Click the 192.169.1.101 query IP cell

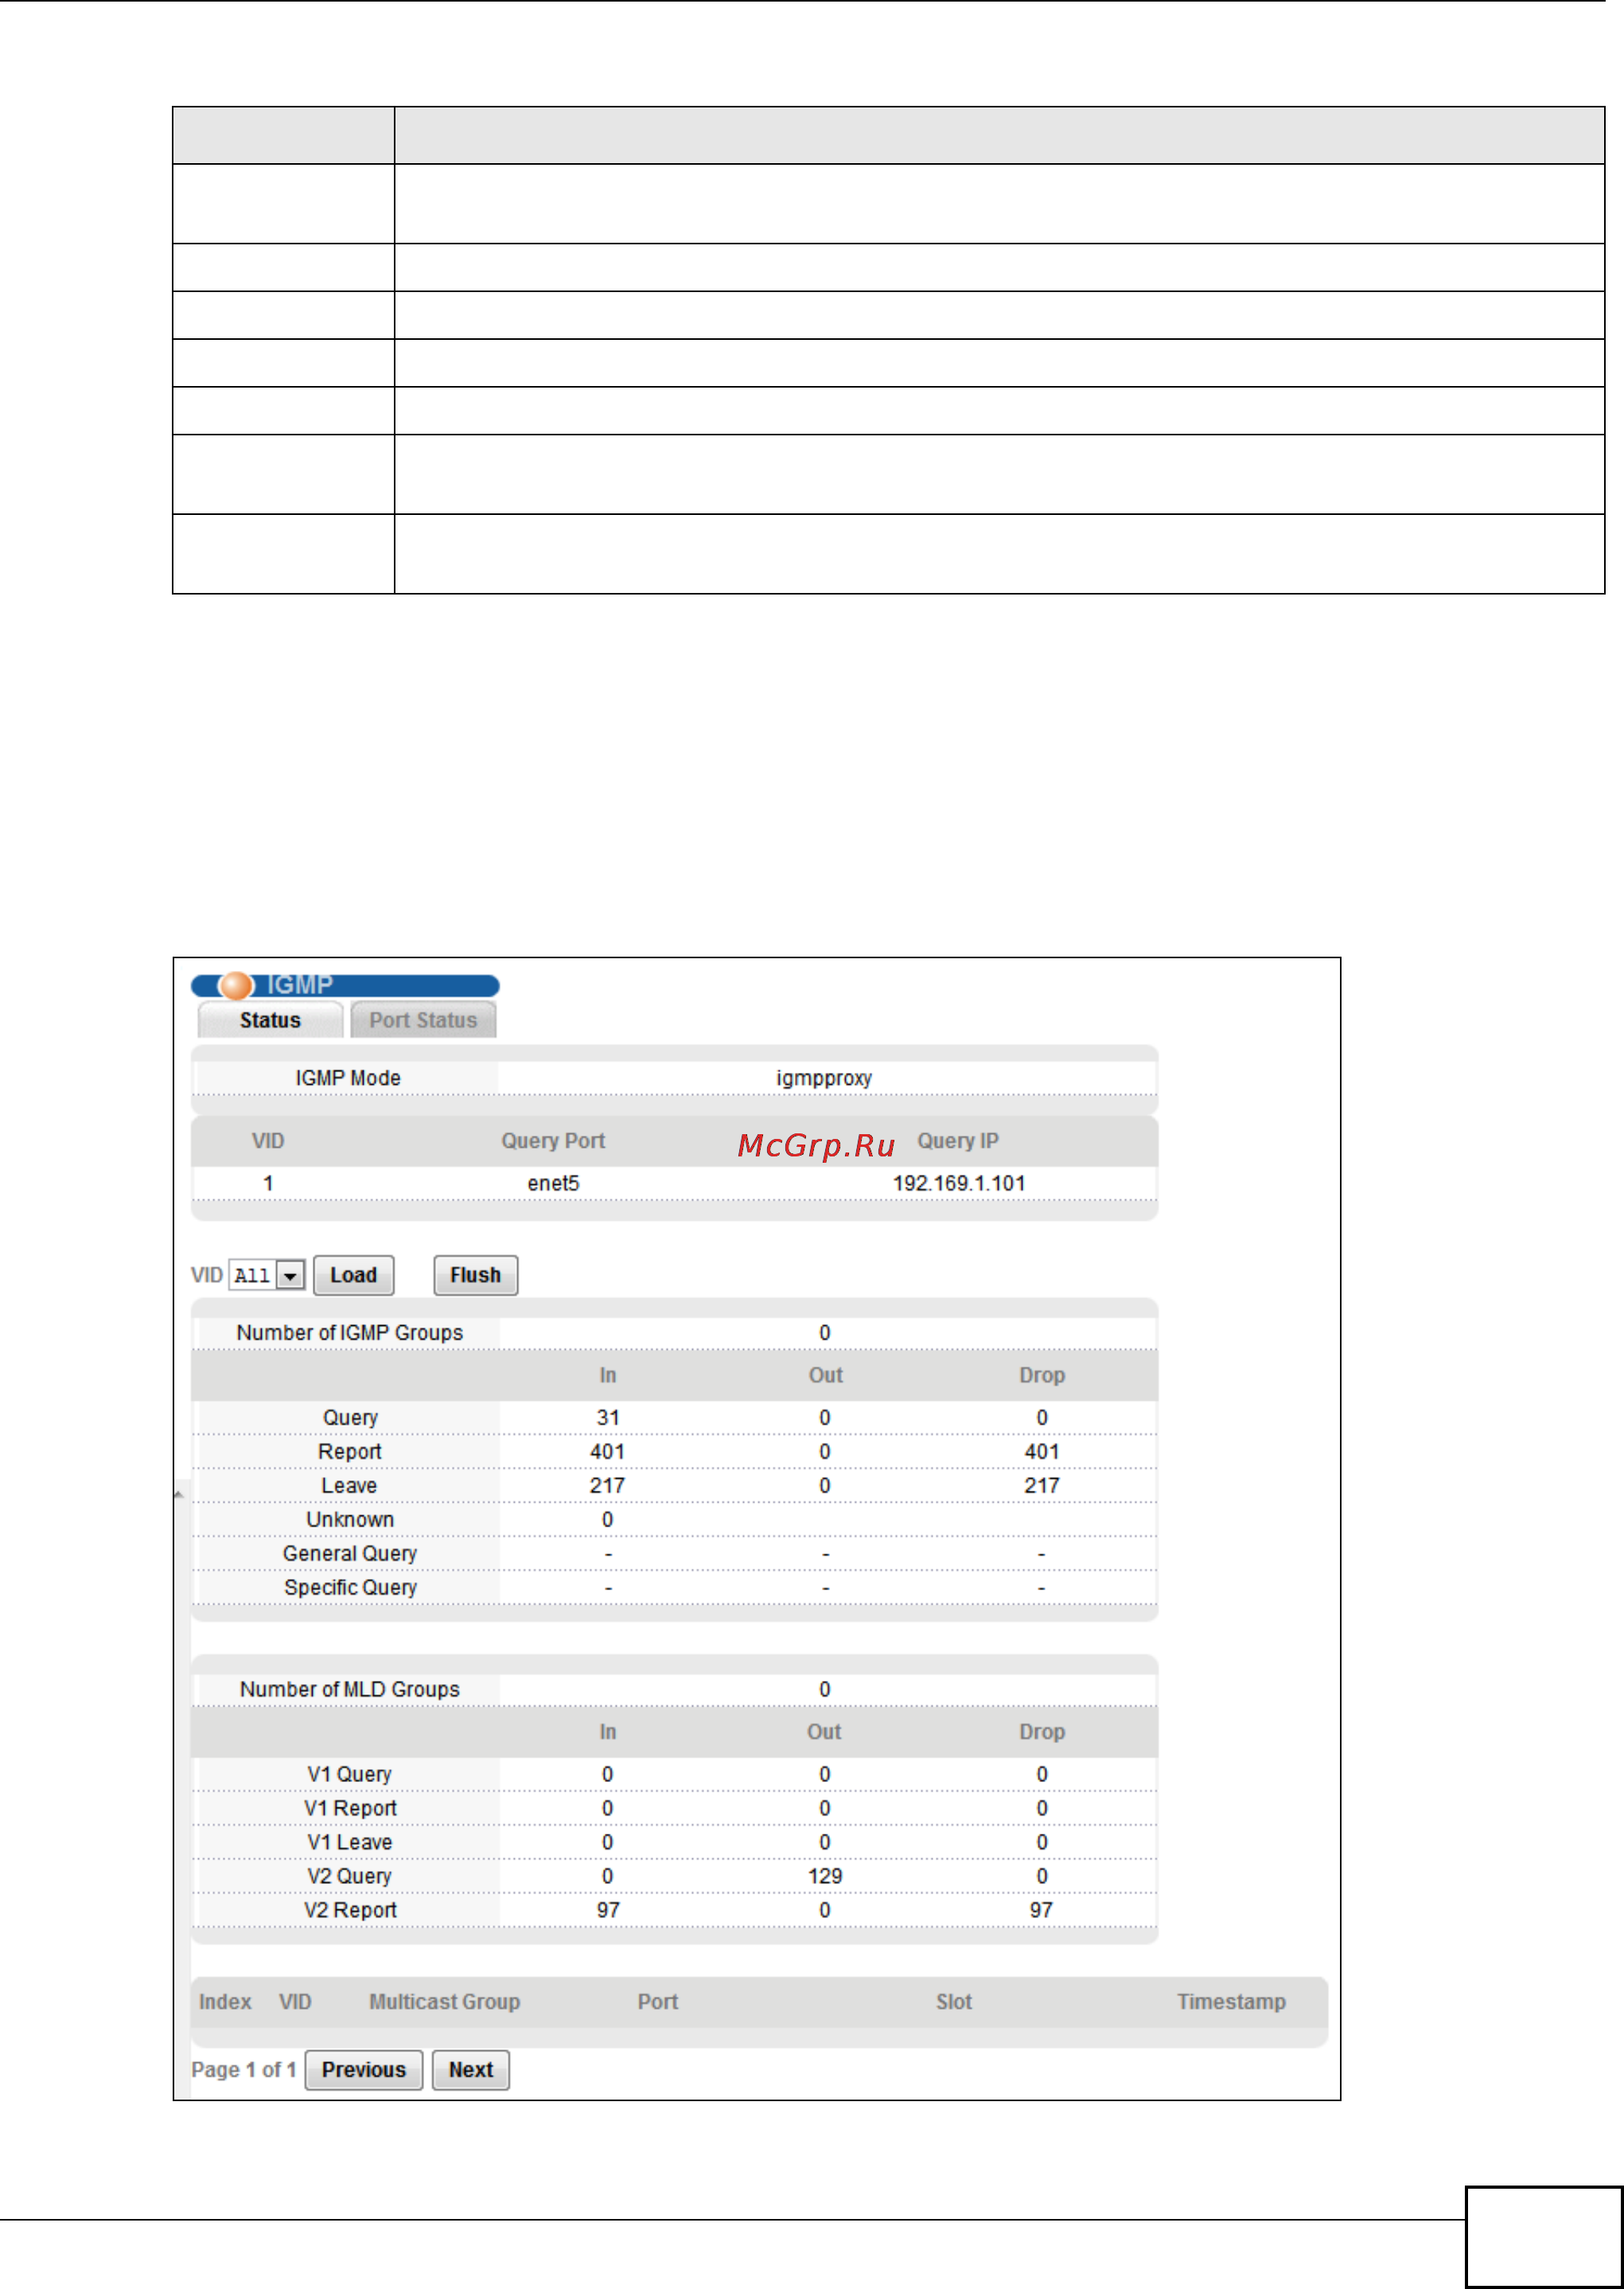pyautogui.click(x=958, y=1183)
